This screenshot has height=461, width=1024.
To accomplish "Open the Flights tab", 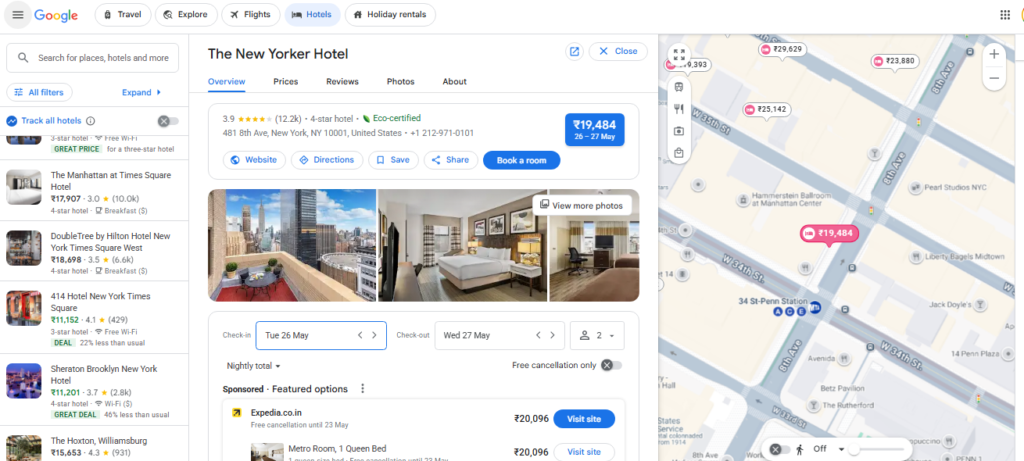I will click(250, 14).
